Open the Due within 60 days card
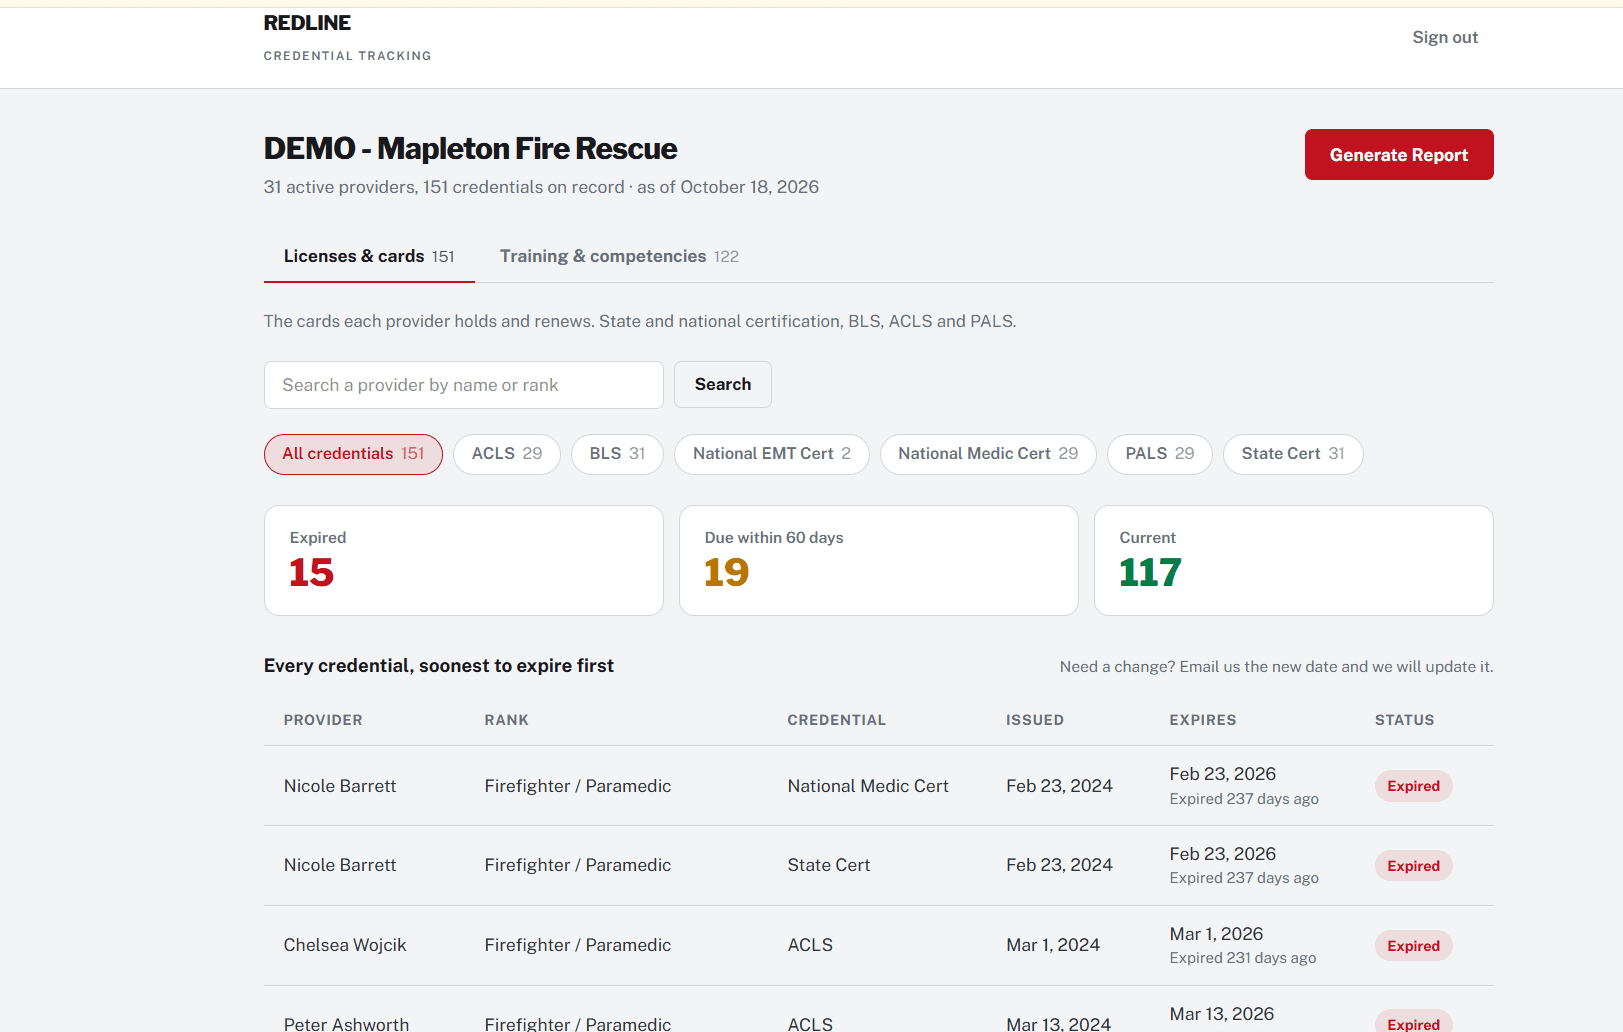The image size is (1623, 1032). tap(879, 560)
